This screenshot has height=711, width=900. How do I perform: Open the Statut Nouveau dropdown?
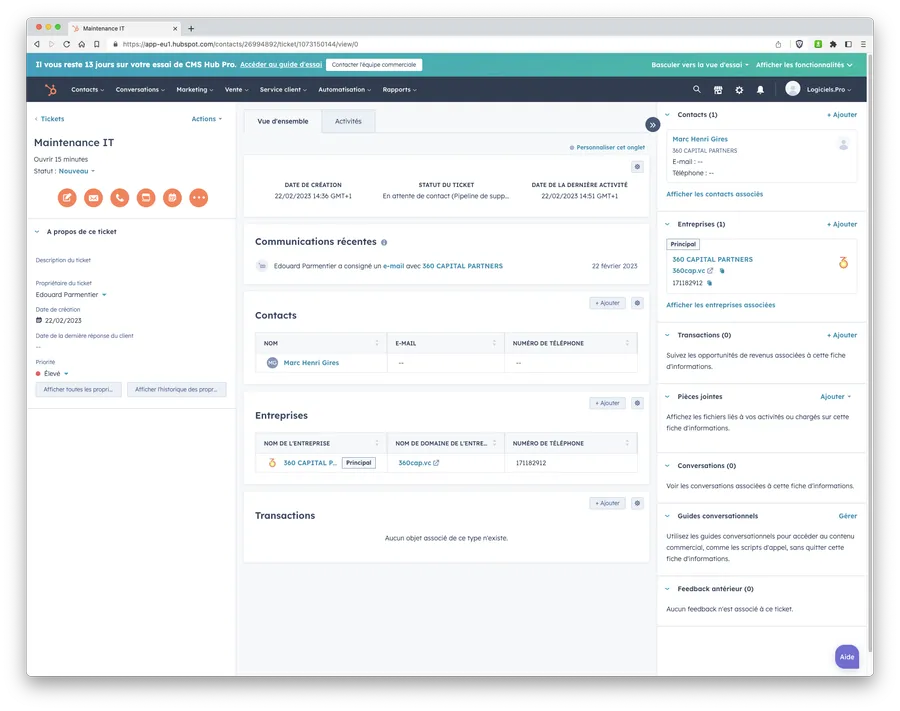77,171
